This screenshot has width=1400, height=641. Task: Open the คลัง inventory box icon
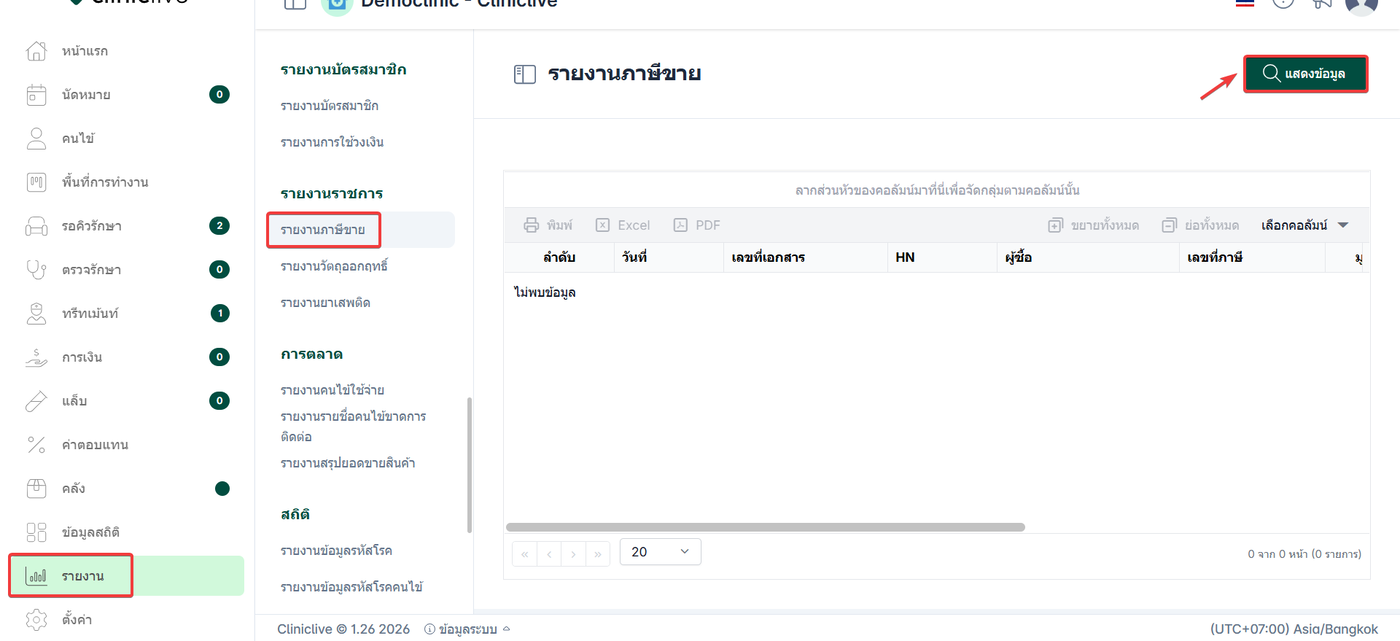[36, 488]
